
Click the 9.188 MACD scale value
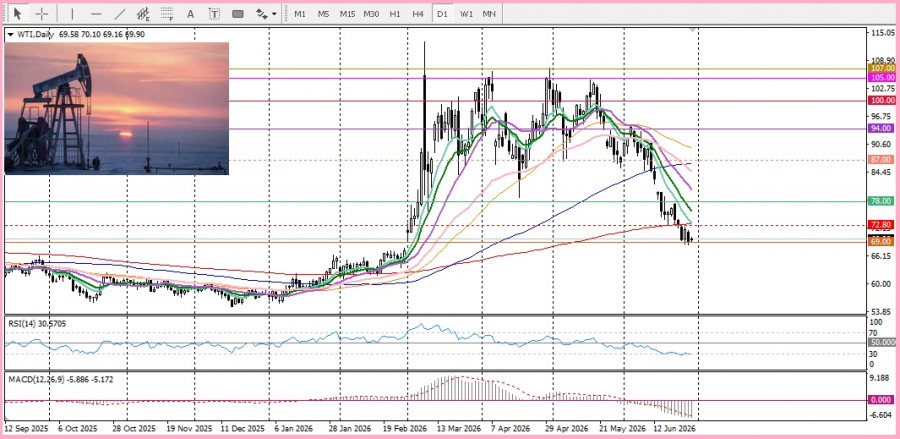pos(882,378)
